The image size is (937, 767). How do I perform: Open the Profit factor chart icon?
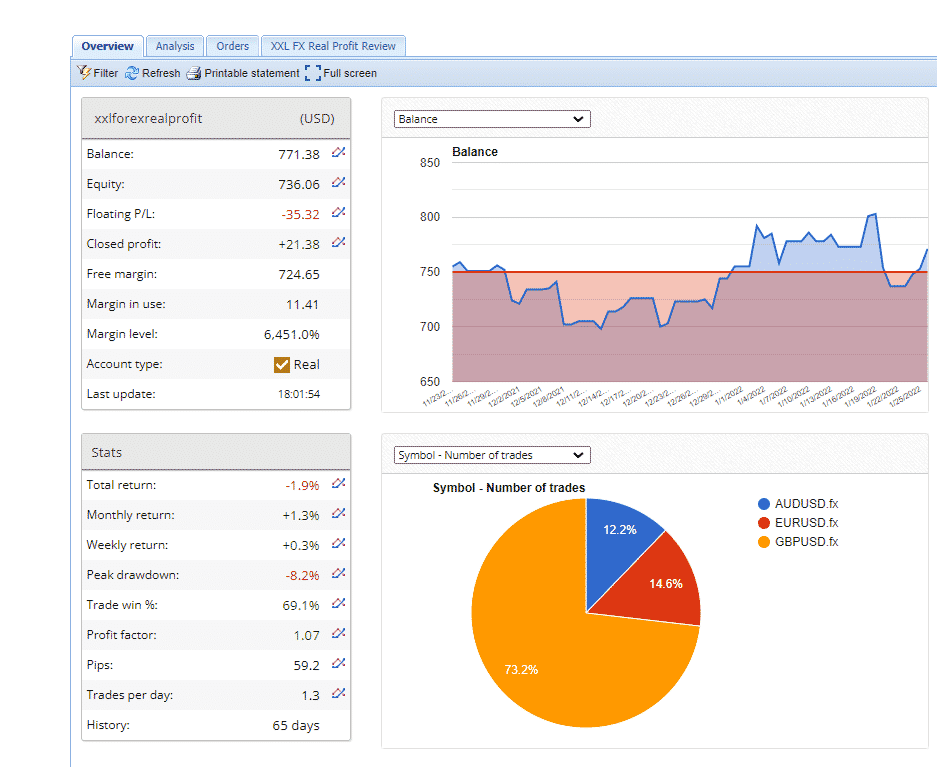pos(339,634)
